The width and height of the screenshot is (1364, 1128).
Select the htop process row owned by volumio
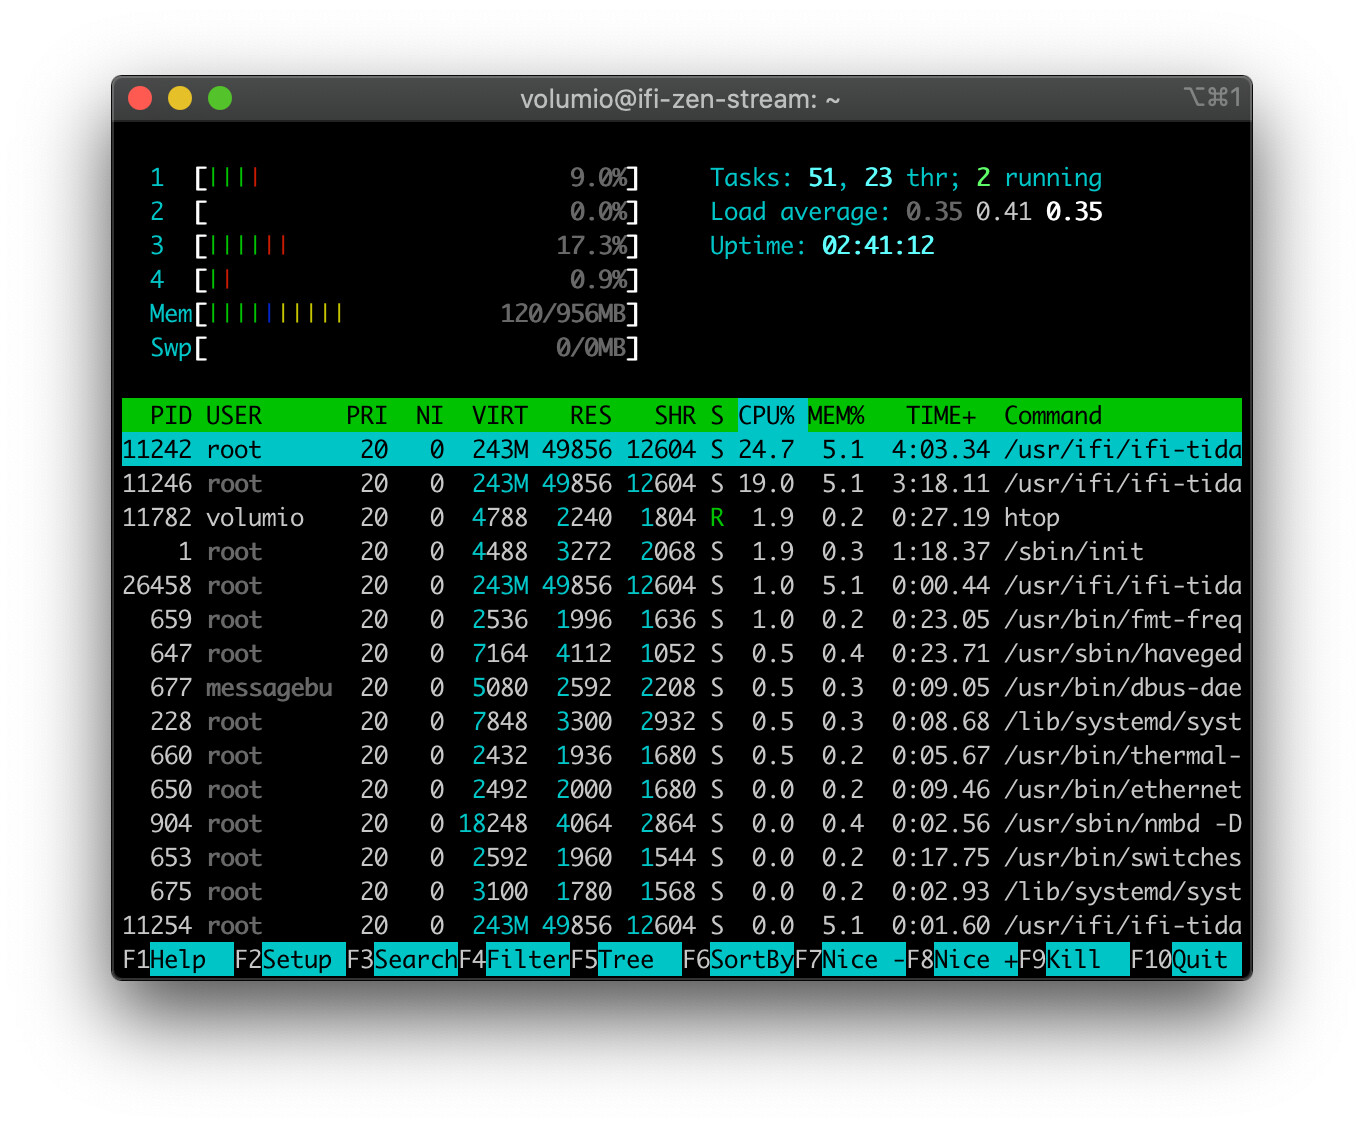tap(682, 518)
